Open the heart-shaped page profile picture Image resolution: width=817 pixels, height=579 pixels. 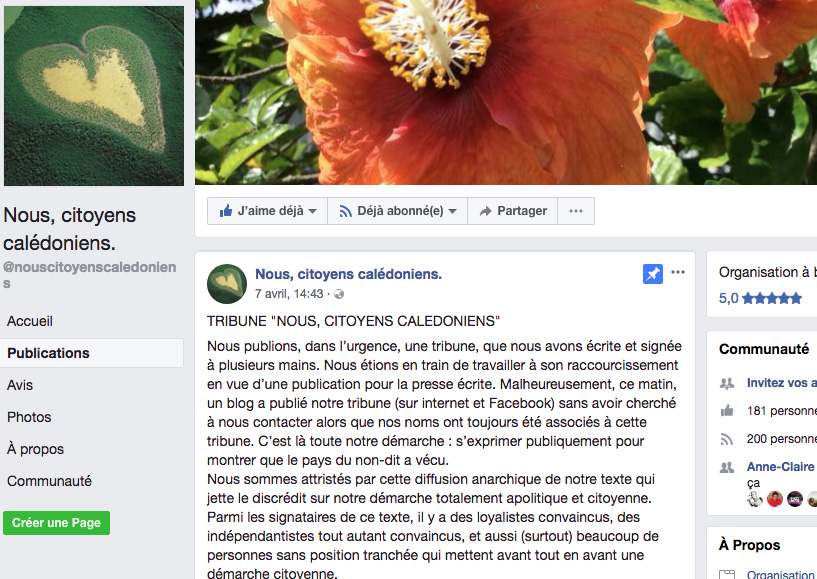94,96
